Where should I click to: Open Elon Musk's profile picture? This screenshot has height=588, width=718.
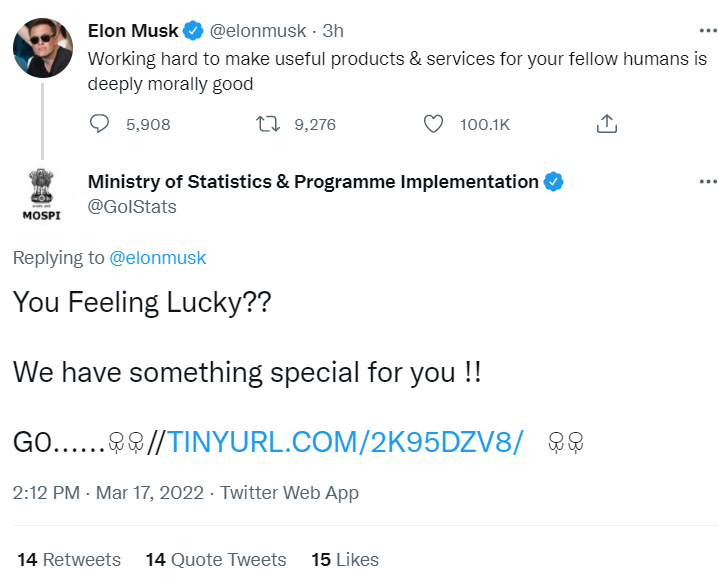[41, 45]
